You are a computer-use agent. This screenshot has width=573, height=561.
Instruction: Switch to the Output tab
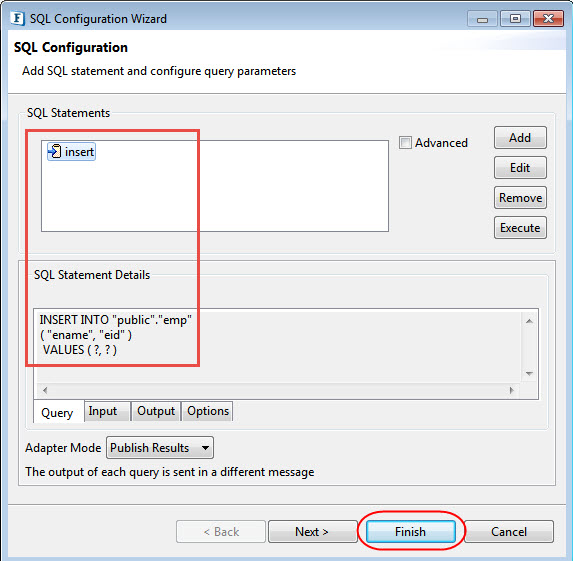pyautogui.click(x=156, y=411)
